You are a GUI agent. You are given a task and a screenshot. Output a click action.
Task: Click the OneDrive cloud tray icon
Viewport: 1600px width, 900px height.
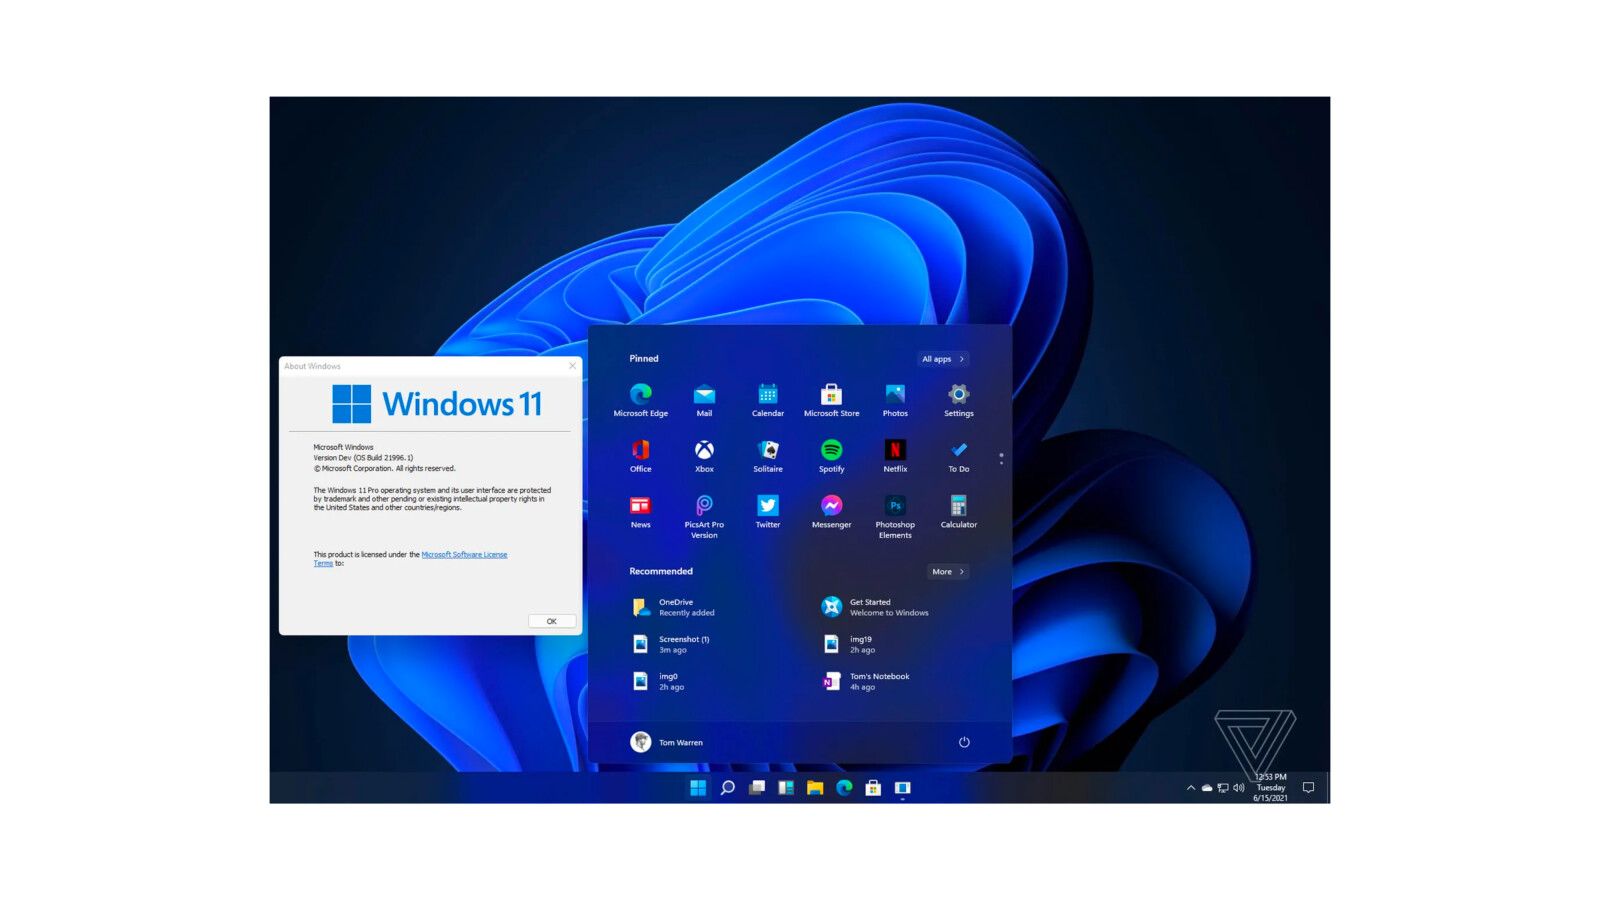click(1207, 788)
